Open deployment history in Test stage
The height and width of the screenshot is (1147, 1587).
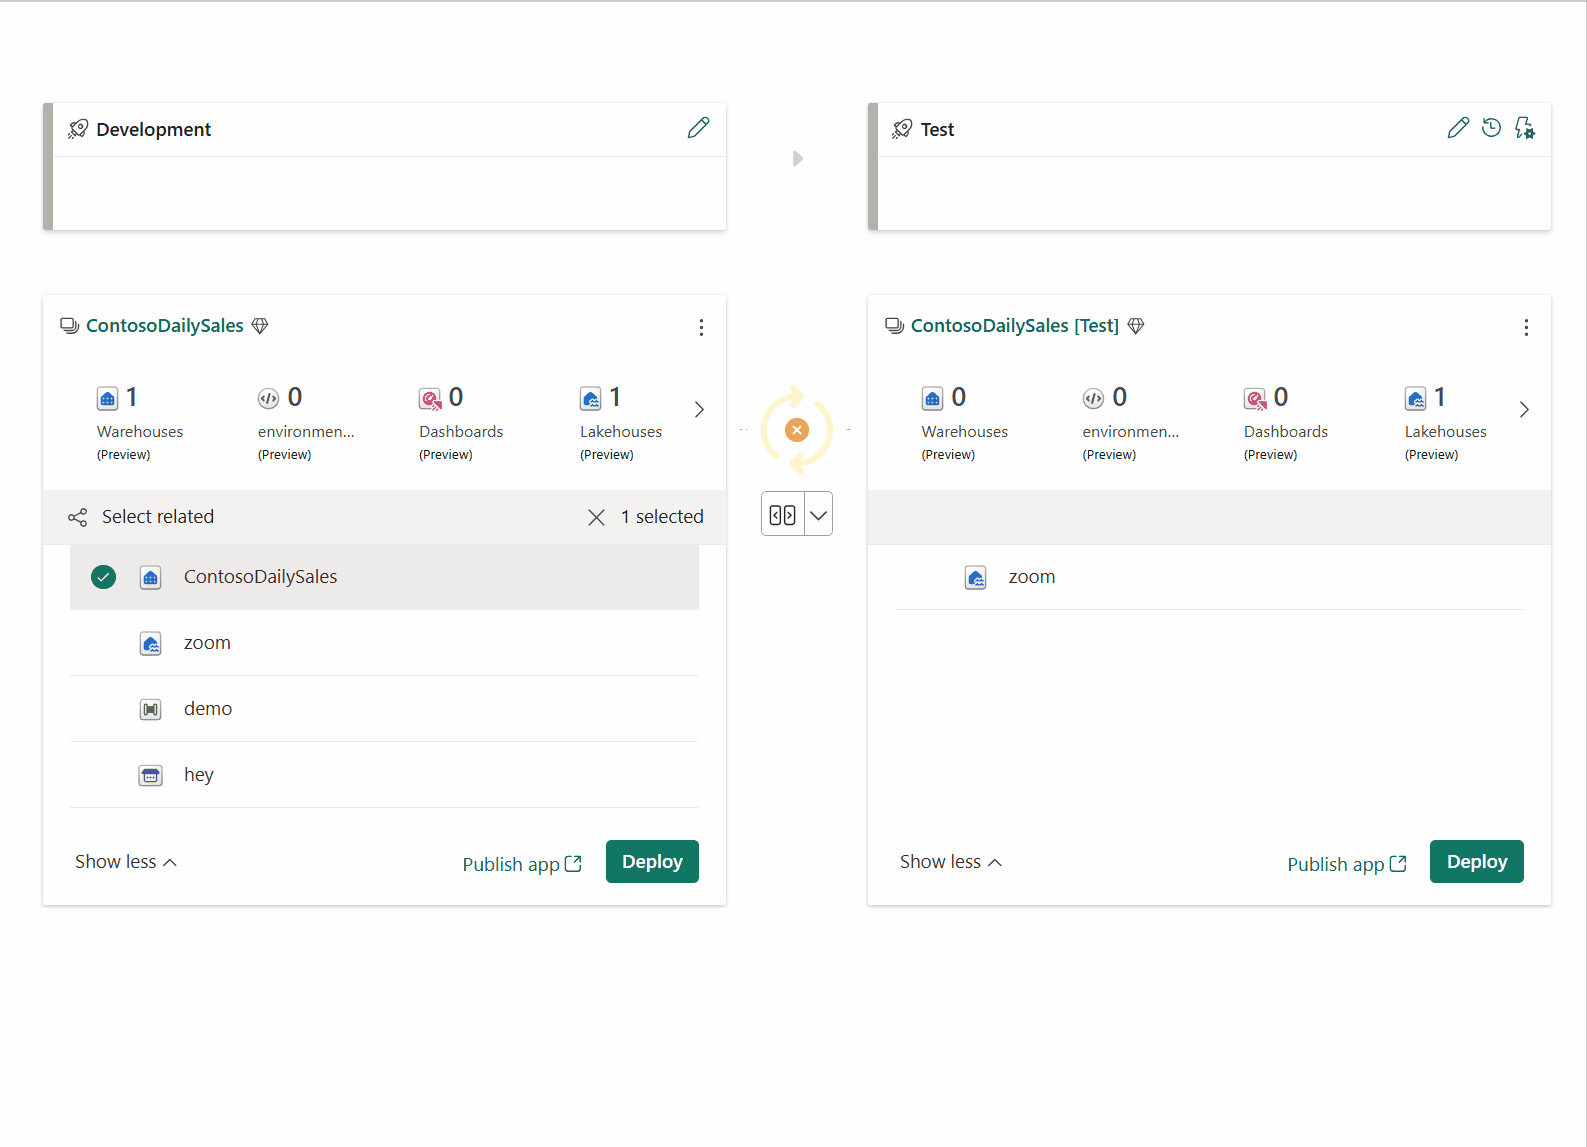coord(1491,128)
